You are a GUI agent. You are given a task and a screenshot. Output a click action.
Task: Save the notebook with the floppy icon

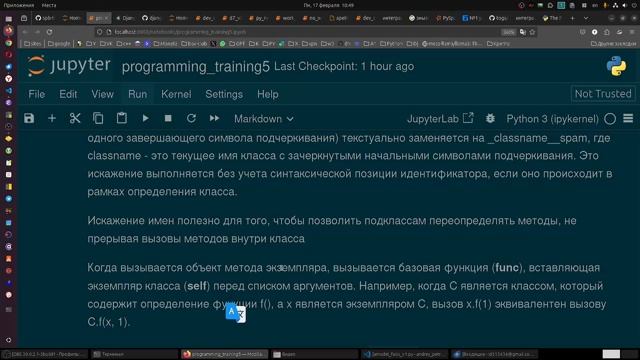point(29,118)
